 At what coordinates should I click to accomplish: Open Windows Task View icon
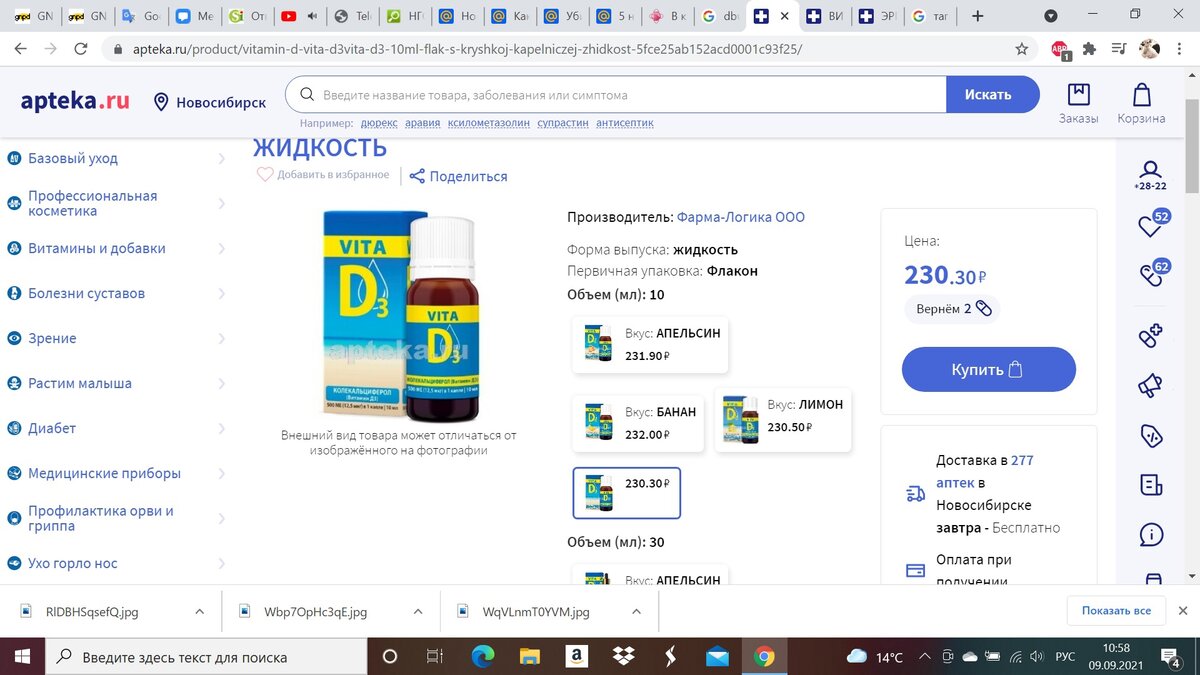tap(435, 657)
